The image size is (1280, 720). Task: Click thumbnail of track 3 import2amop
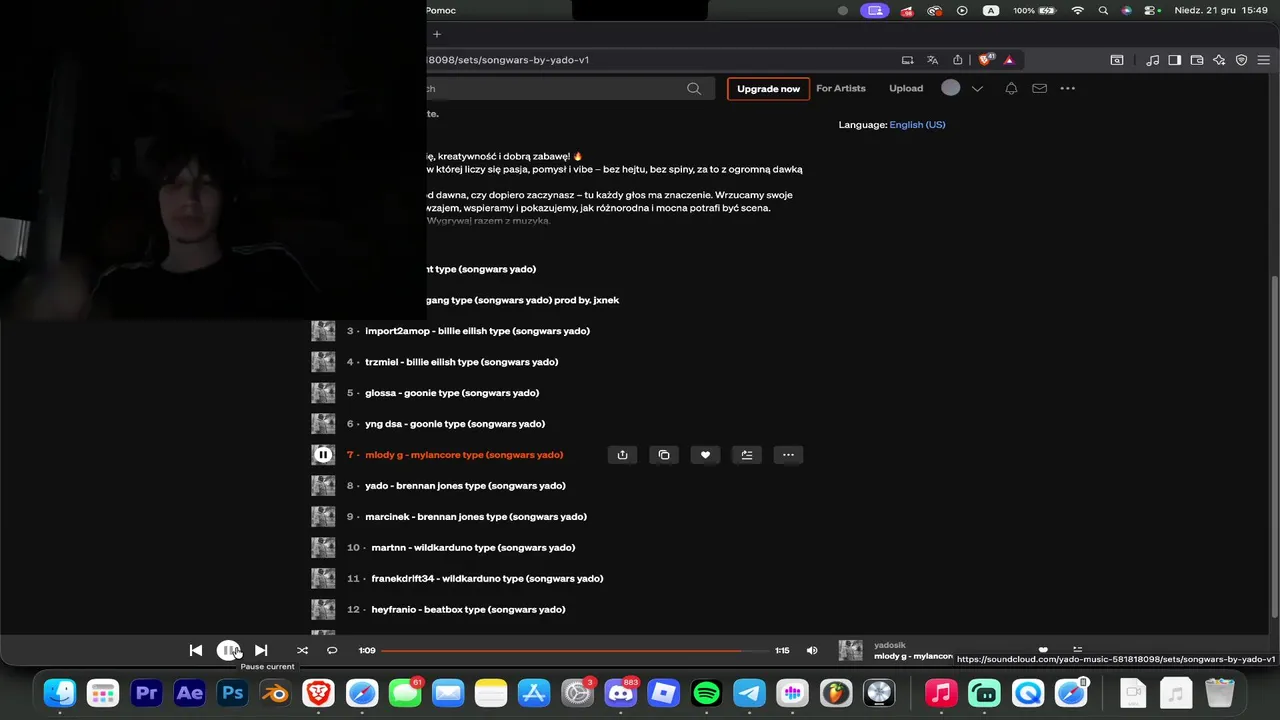pyautogui.click(x=323, y=331)
